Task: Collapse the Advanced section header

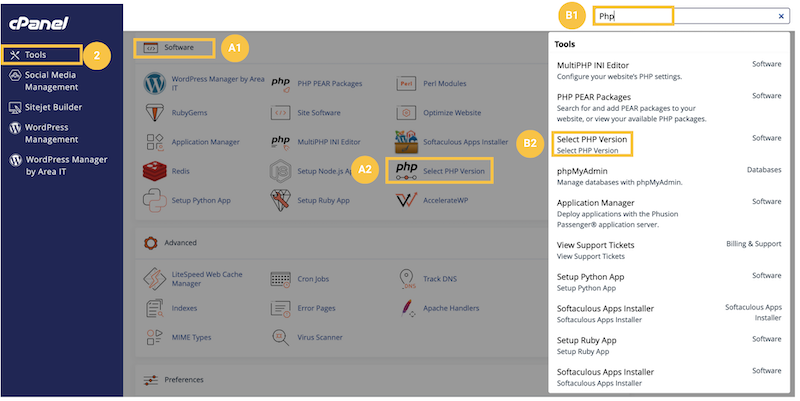Action: [x=180, y=242]
